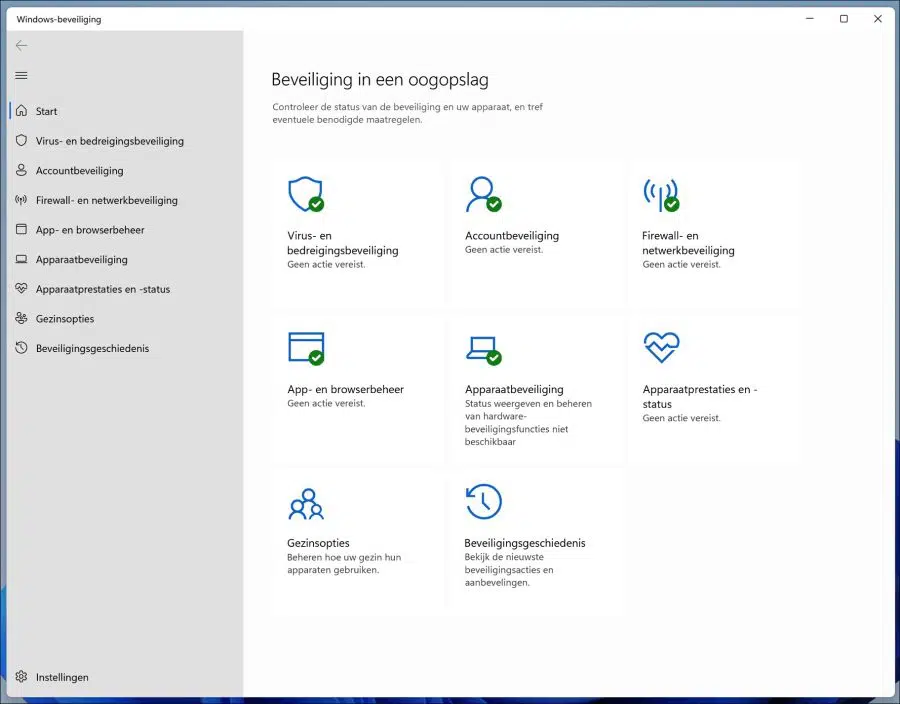Screen dimensions: 900x704
Task: Click the shield icon next to Virus- en bedreigingsbeveiliging in the sidebar
Action: (21, 141)
